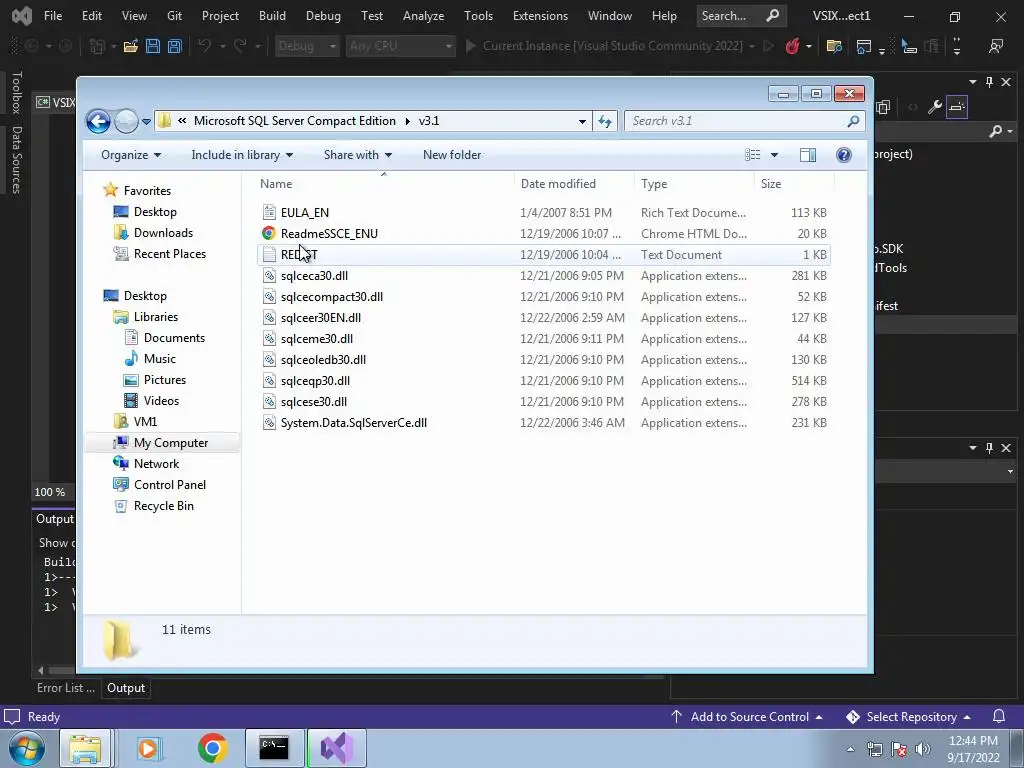
Task: Open the Extensions menu
Action: (x=540, y=16)
